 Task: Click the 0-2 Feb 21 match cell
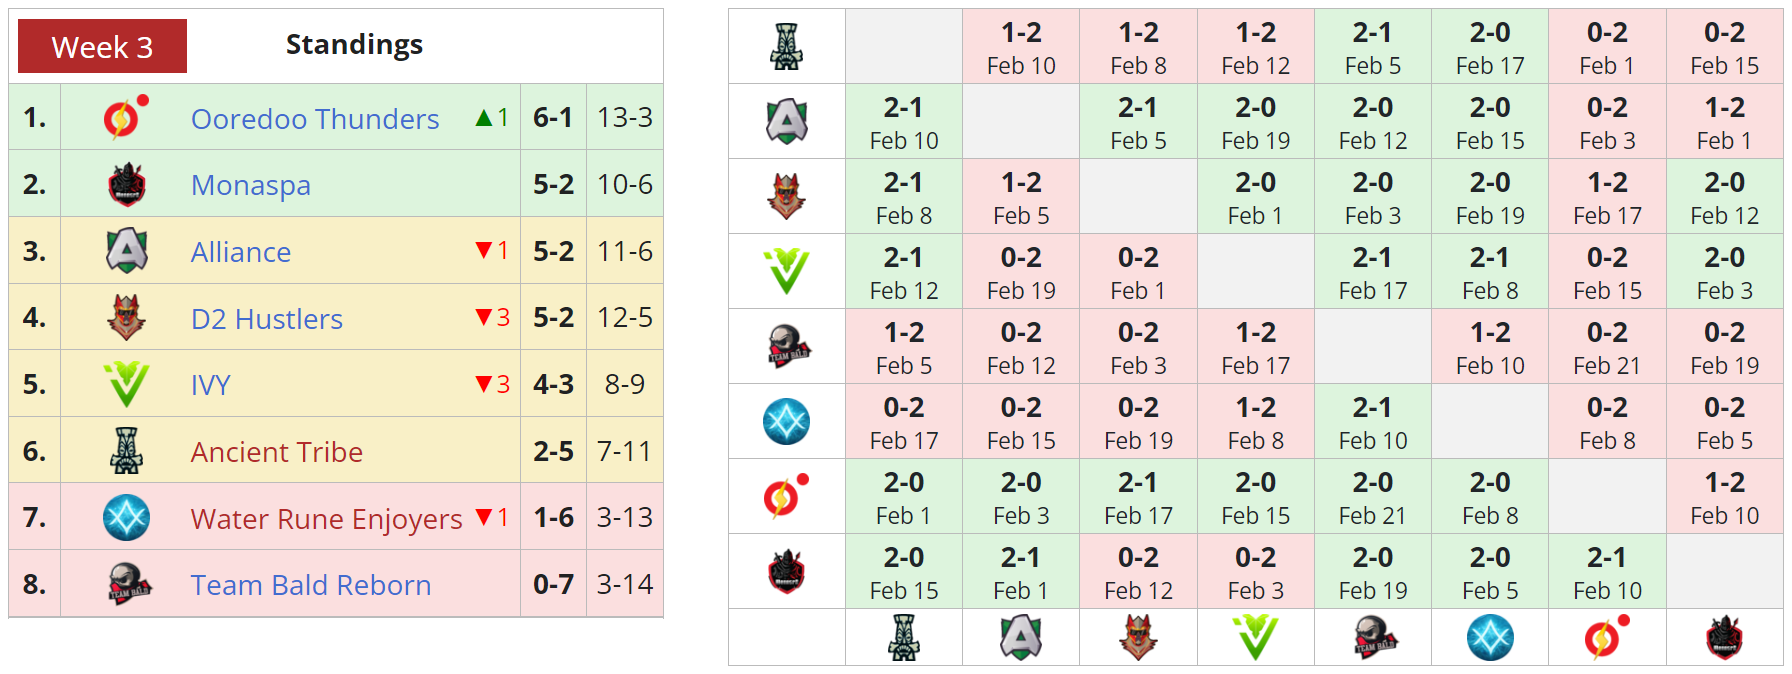(1606, 347)
